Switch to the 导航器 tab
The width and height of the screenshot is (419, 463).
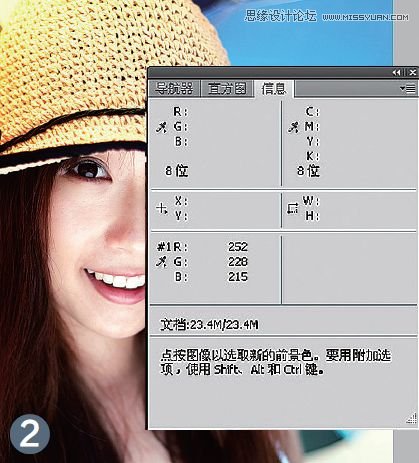[174, 89]
